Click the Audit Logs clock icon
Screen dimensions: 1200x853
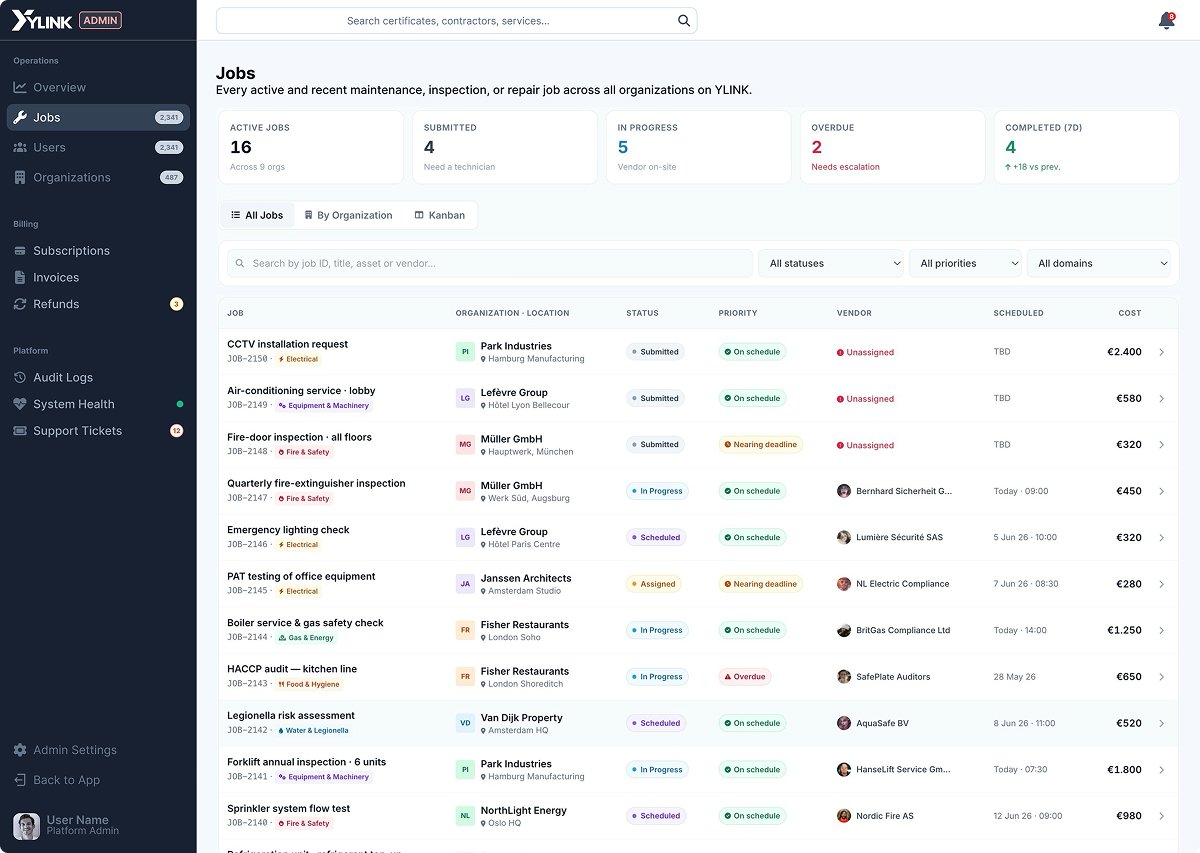pyautogui.click(x=20, y=378)
